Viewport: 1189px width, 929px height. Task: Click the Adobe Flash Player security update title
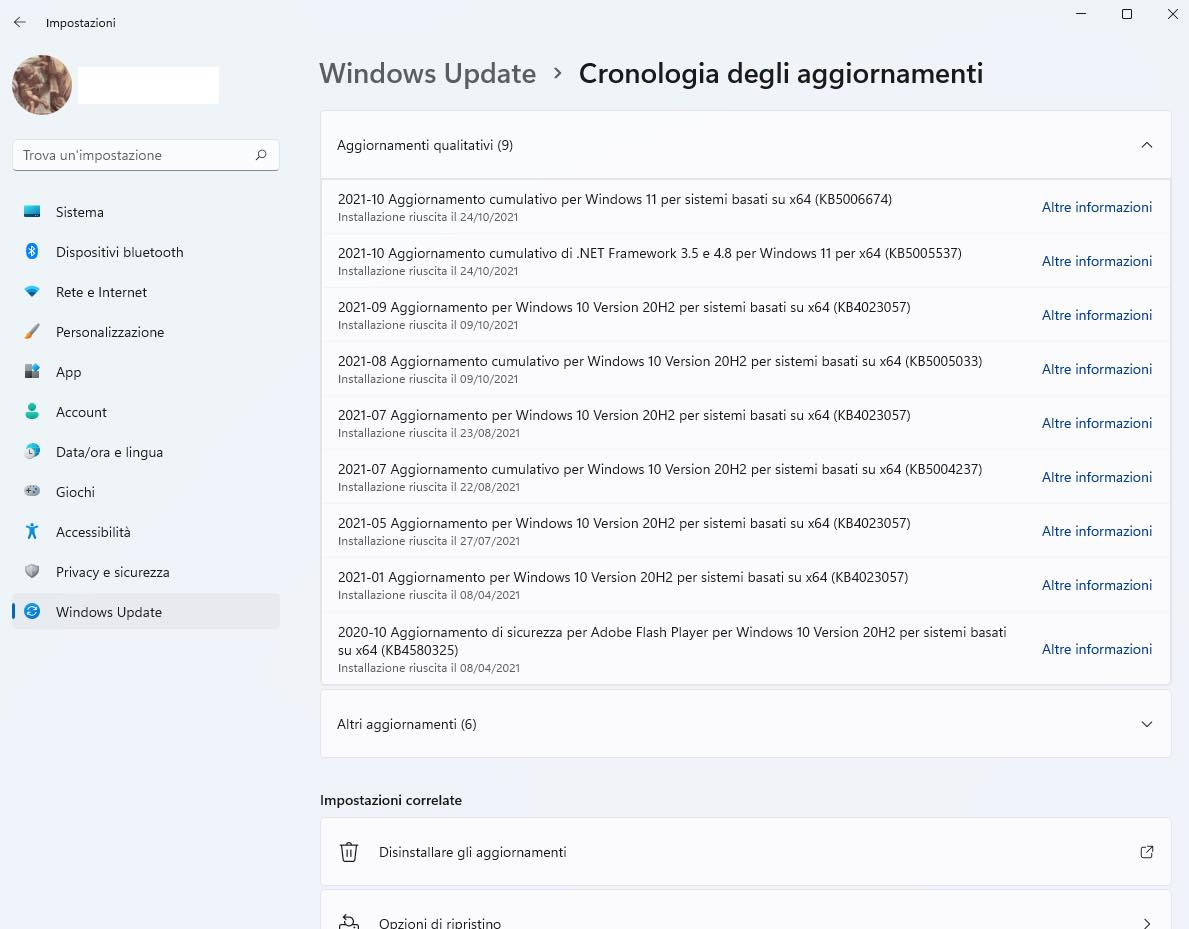[x=672, y=641]
